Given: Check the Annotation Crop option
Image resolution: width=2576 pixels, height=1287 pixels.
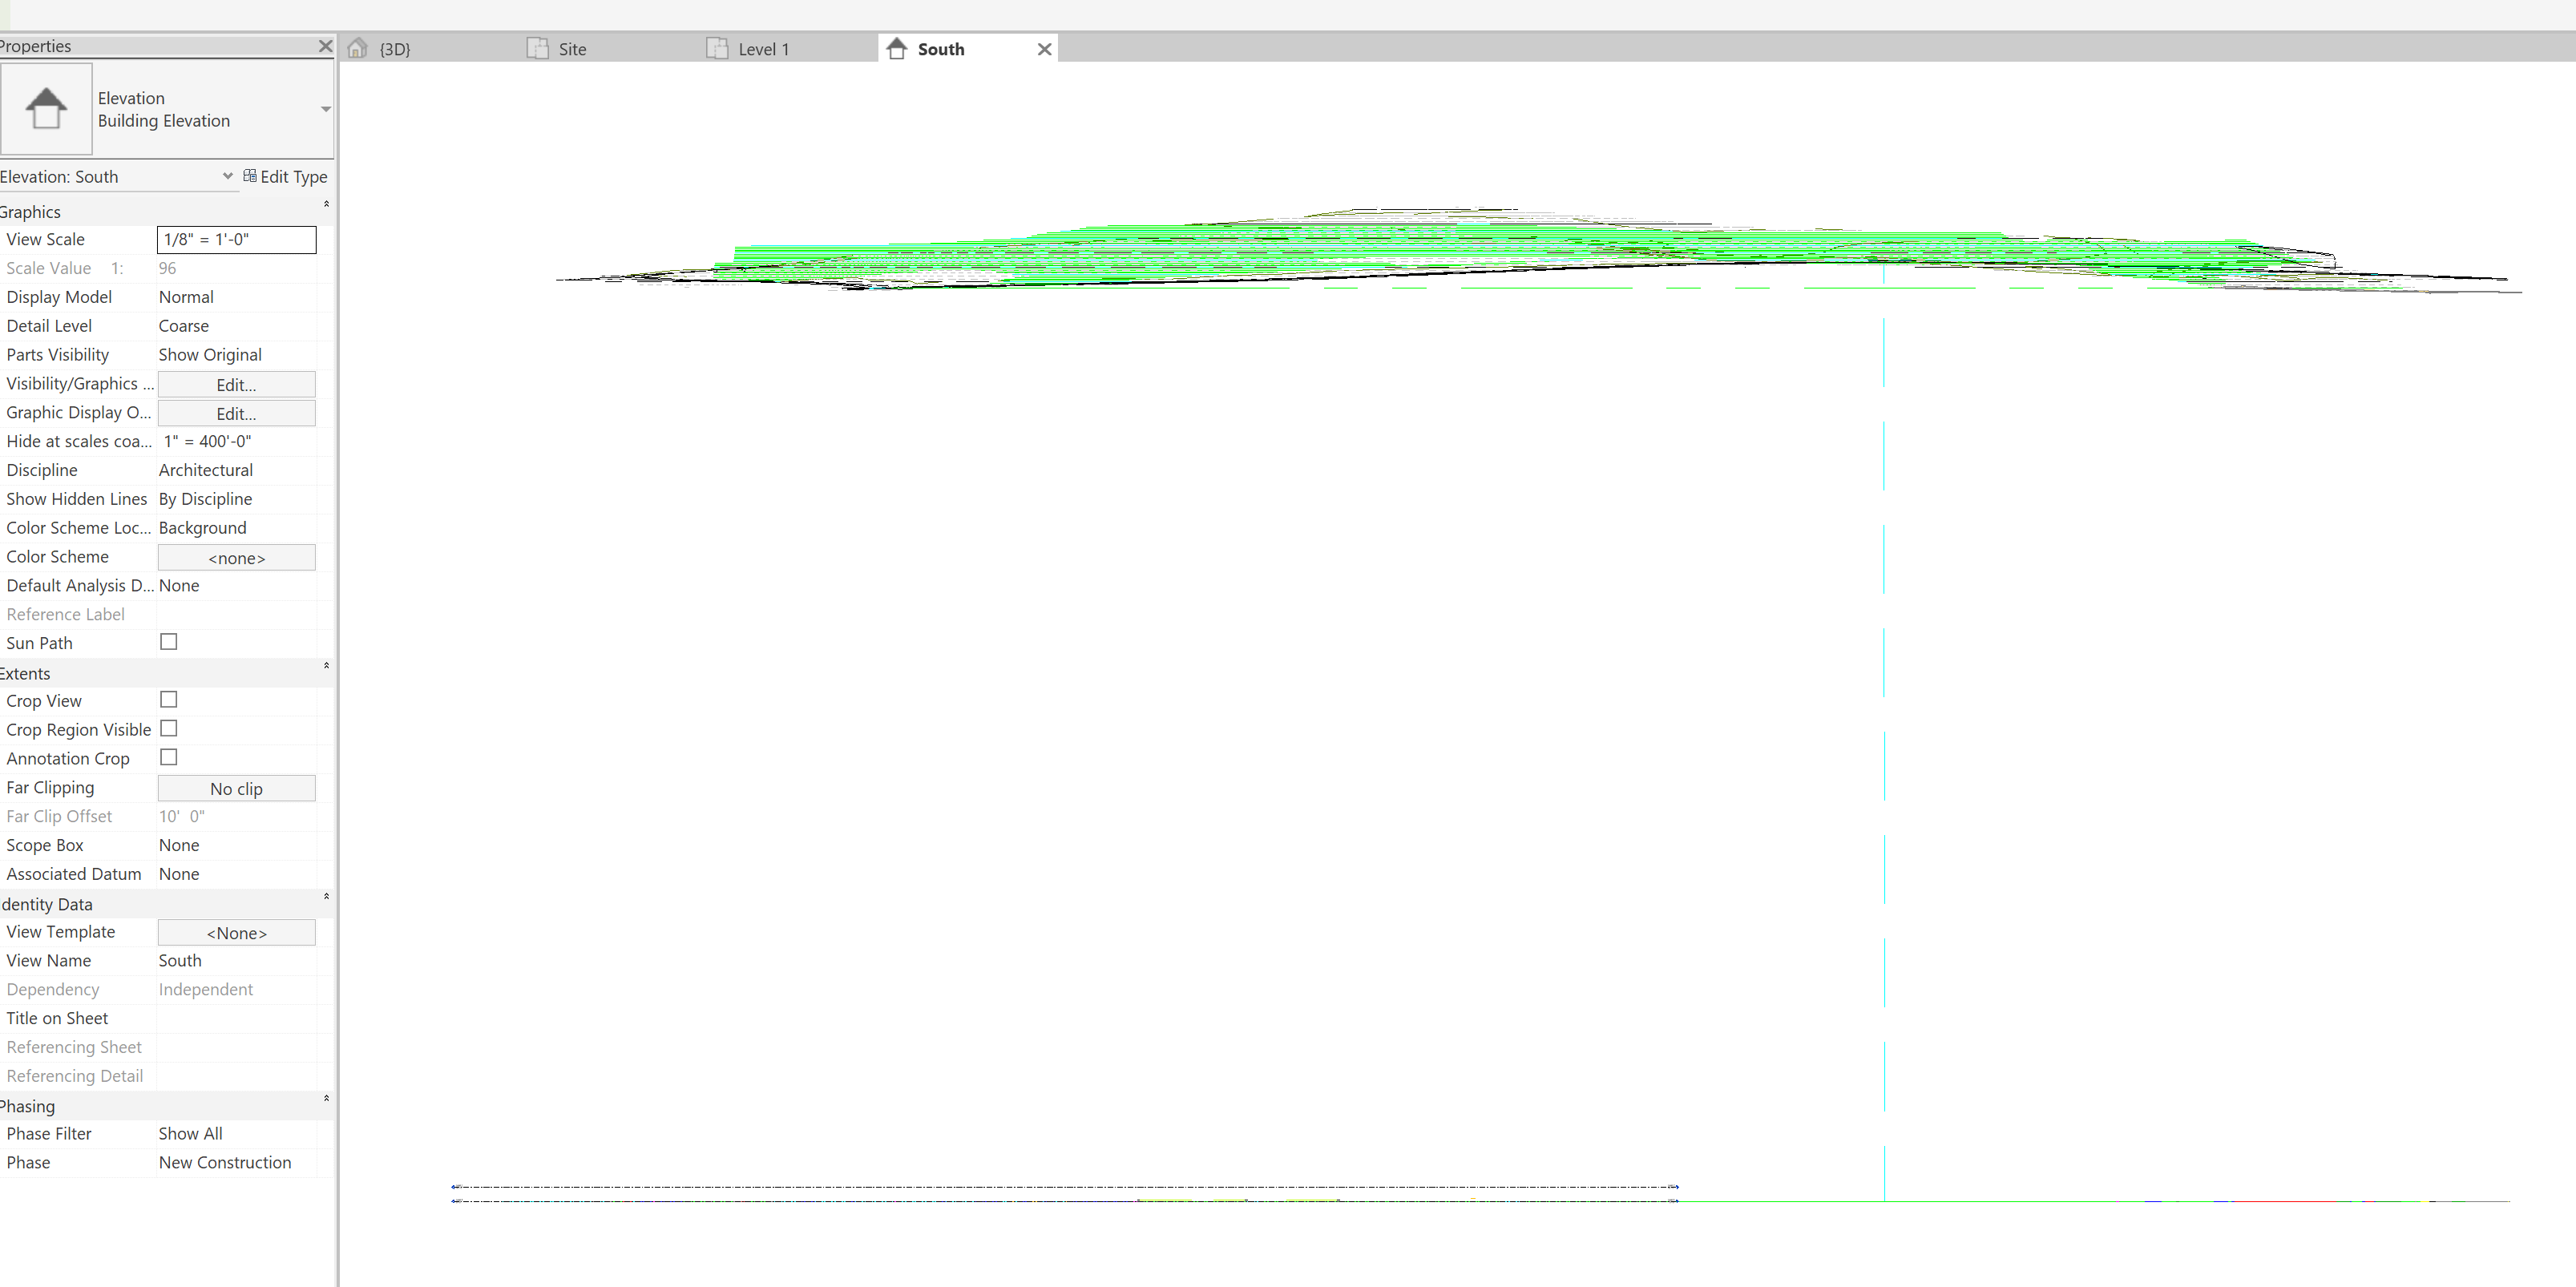Looking at the screenshot, I should click(x=168, y=757).
